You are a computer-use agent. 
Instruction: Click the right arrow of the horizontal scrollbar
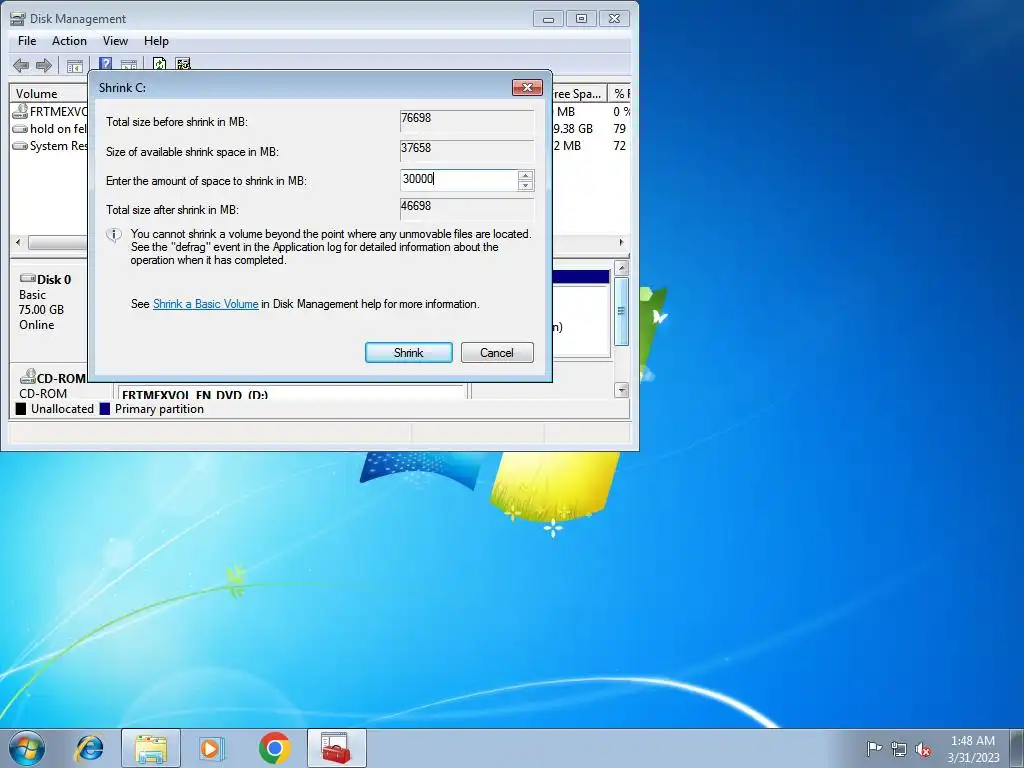coord(621,242)
